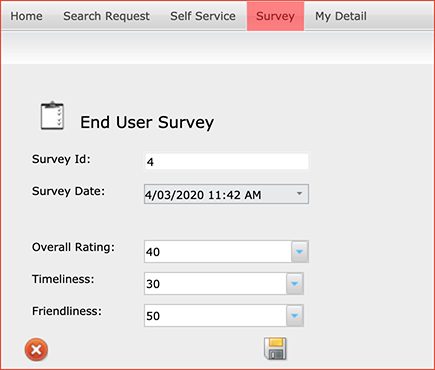
Task: Click the Survey Date value 4/03/2020 11:42 AM
Action: click(203, 195)
